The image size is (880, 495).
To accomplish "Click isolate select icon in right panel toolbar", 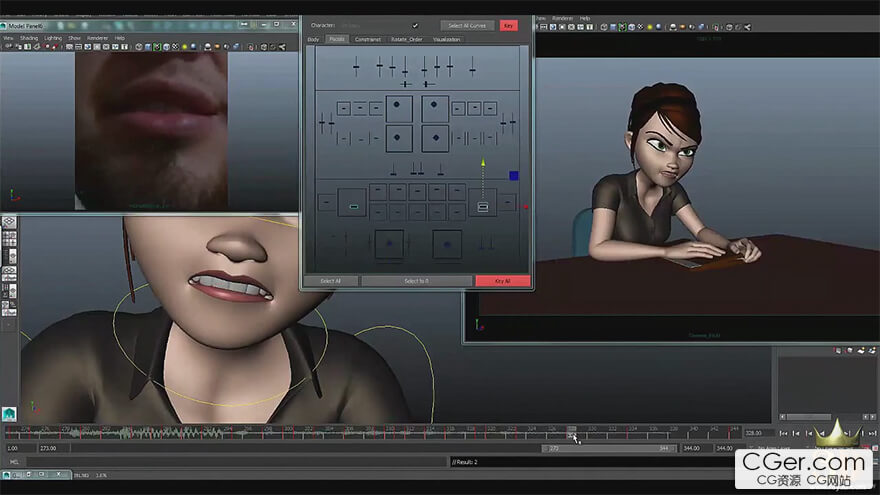I will [716, 27].
